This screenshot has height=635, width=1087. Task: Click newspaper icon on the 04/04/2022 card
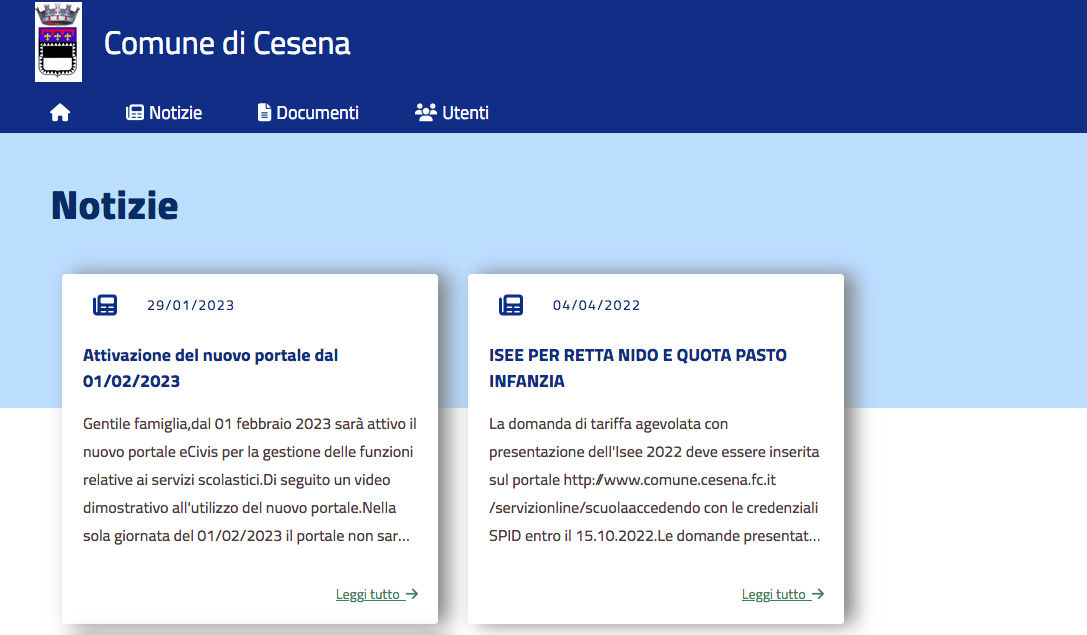[511, 305]
